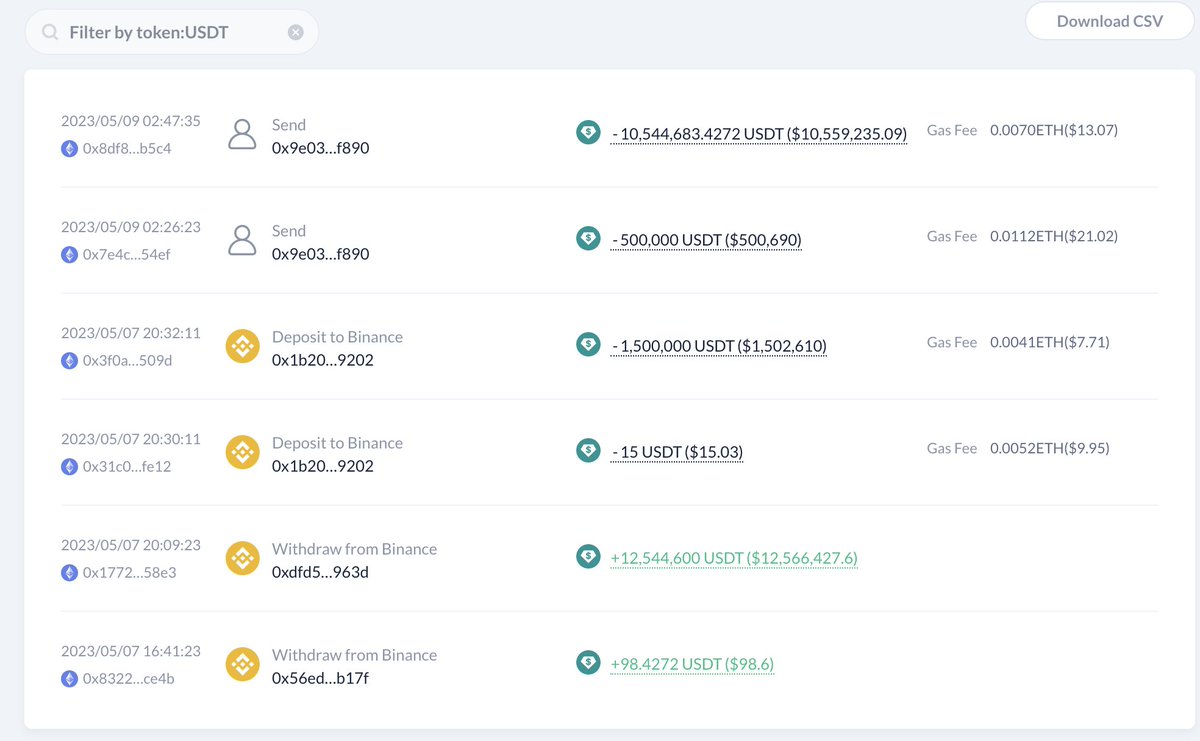Click USDT token icon for +98.4272 transfer

tap(588, 662)
